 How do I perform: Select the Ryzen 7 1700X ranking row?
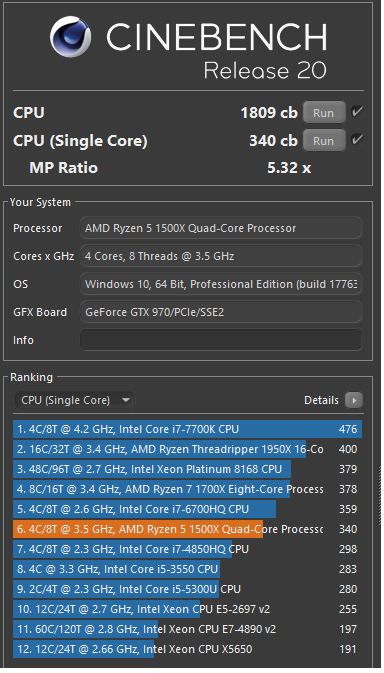pos(187,489)
